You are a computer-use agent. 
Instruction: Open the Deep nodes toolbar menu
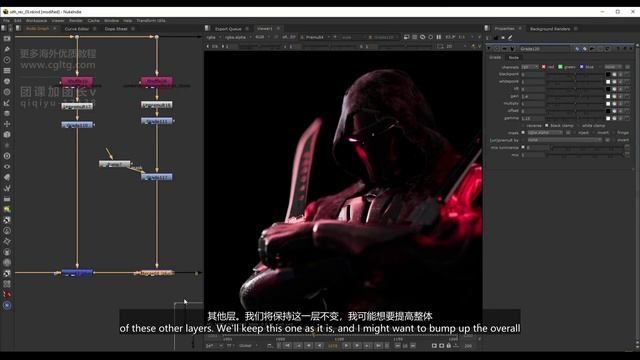click(7, 156)
